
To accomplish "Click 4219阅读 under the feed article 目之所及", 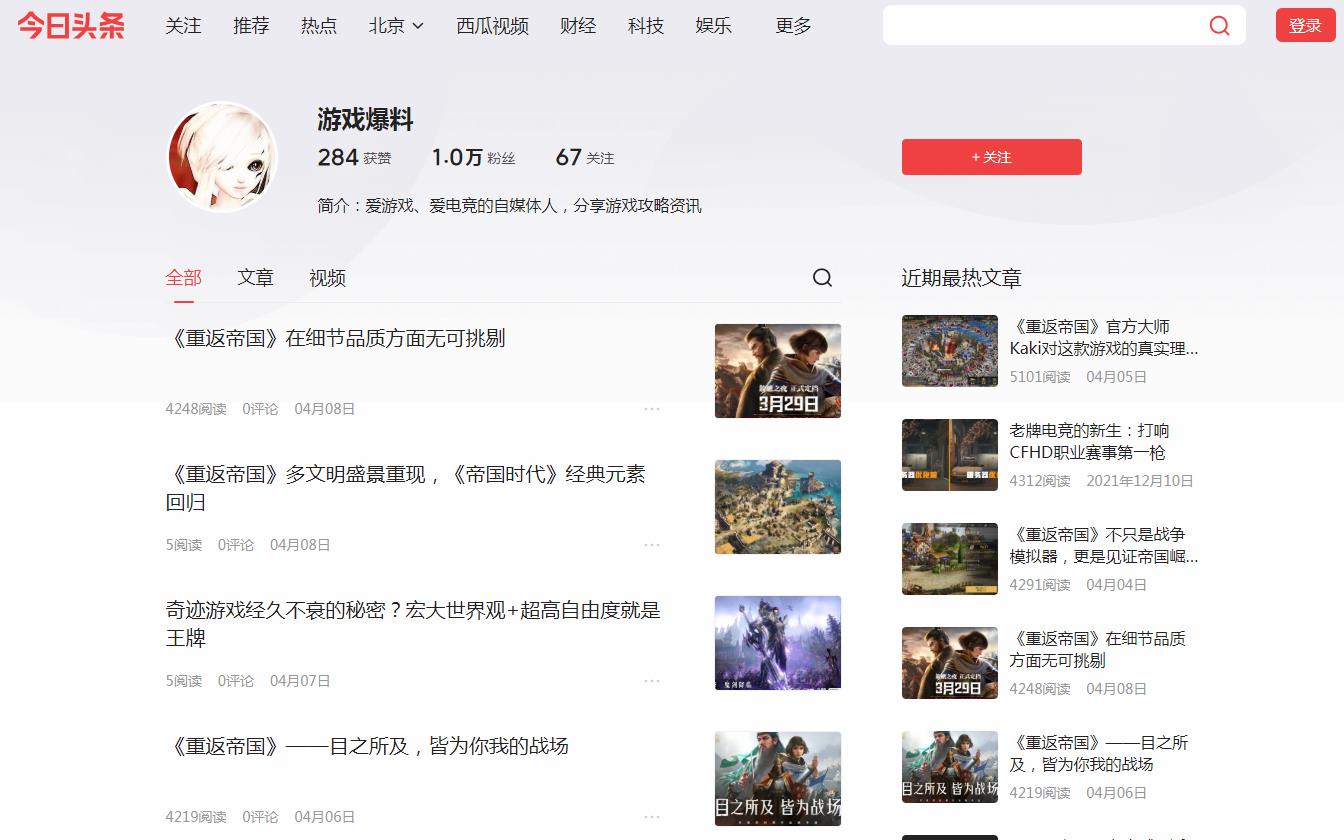I will click(196, 817).
